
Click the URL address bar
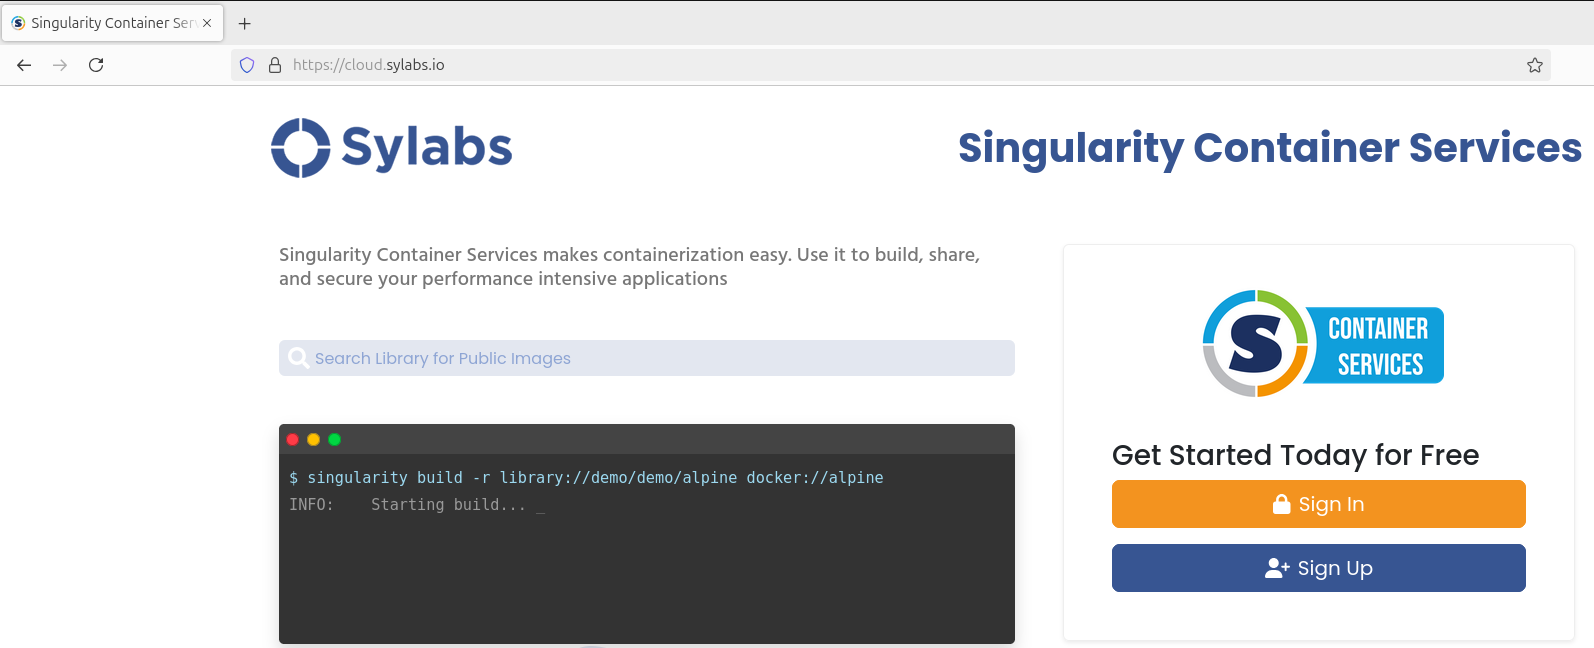pos(890,65)
